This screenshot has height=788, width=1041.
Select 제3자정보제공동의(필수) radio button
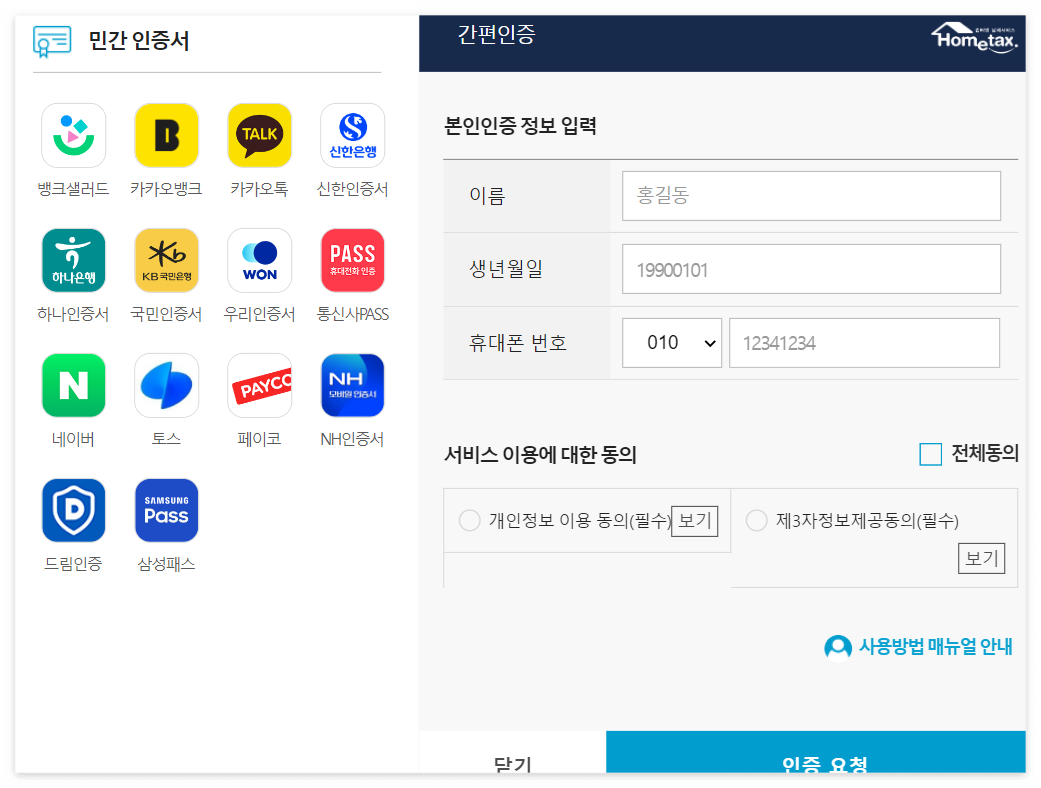756,520
